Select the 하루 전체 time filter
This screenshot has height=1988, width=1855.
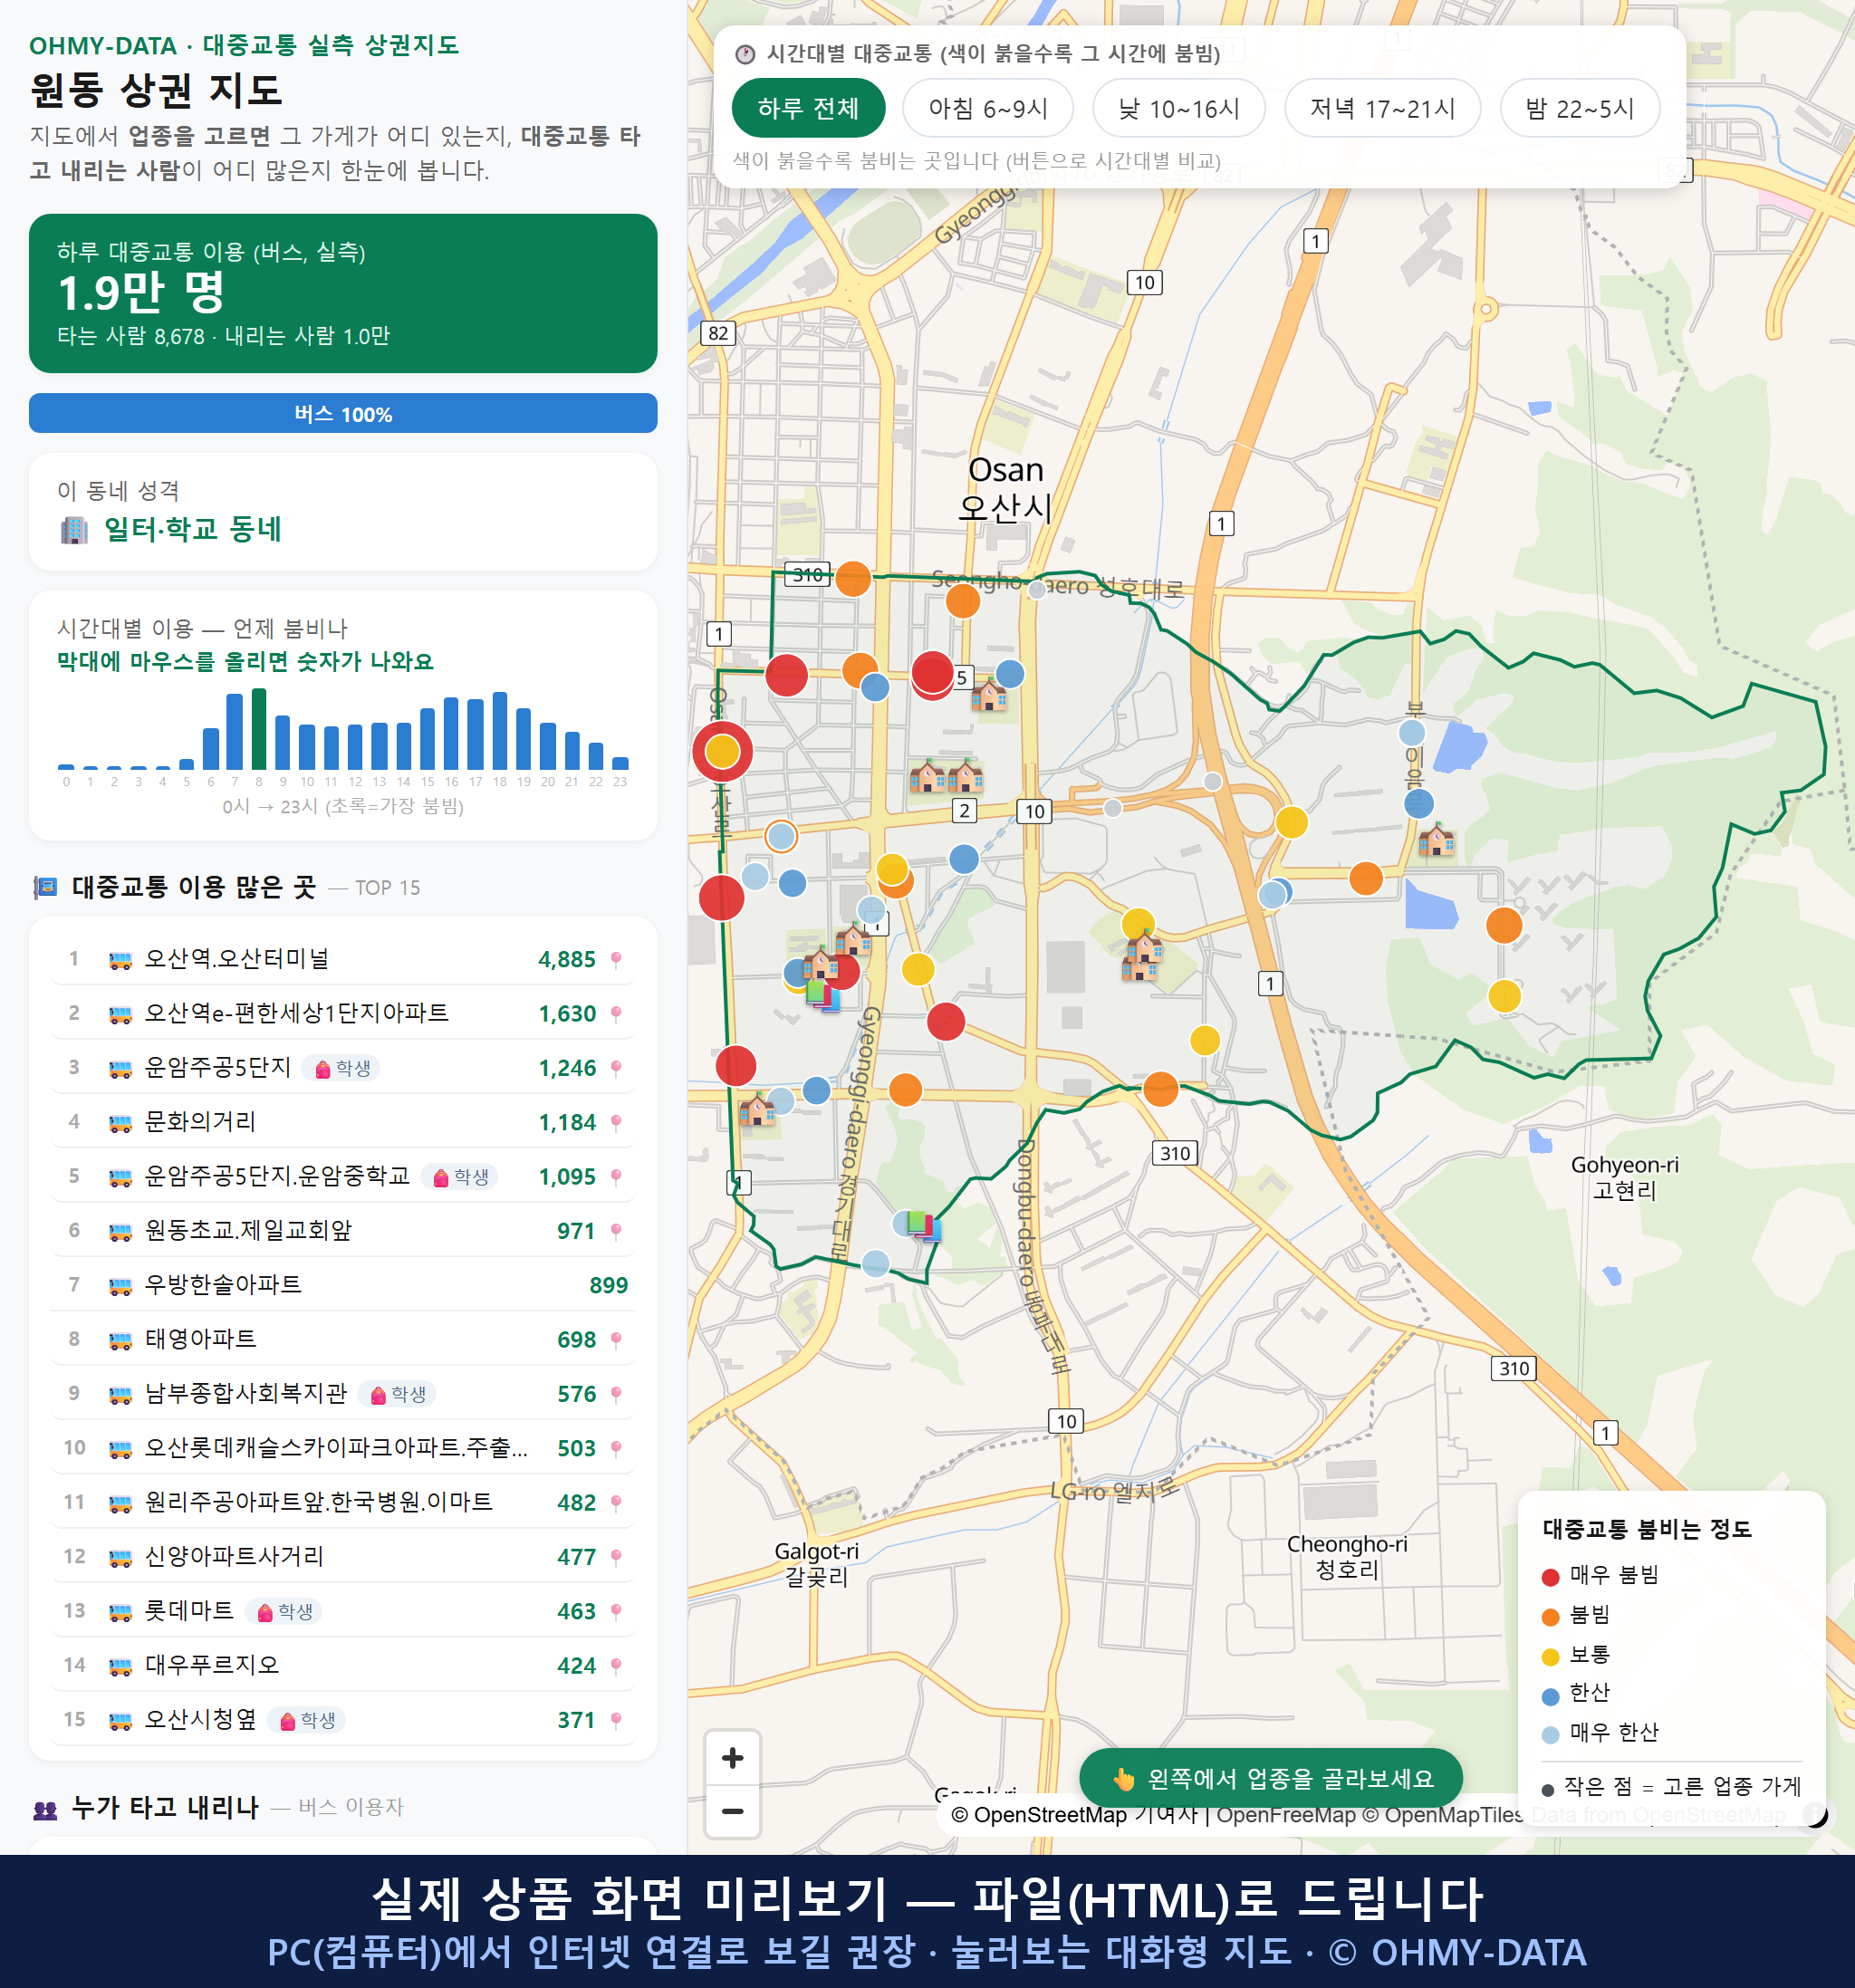coord(808,108)
